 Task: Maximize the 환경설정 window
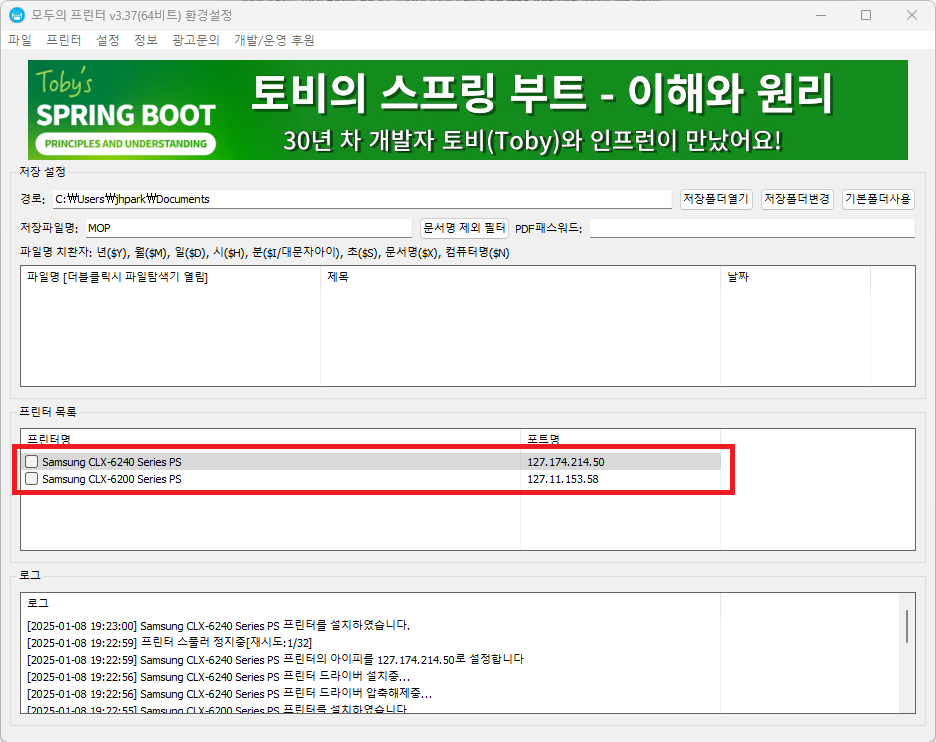click(x=866, y=15)
